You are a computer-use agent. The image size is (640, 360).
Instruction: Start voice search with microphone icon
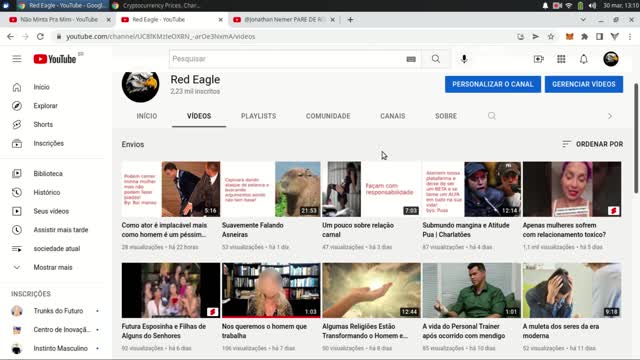[x=464, y=59]
